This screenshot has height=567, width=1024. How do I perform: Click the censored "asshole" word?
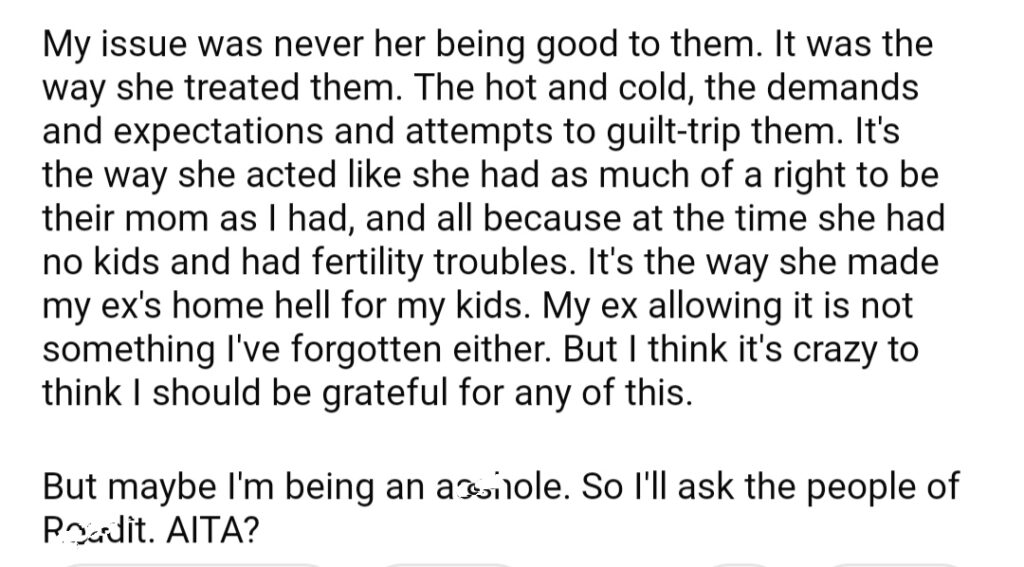coord(500,487)
